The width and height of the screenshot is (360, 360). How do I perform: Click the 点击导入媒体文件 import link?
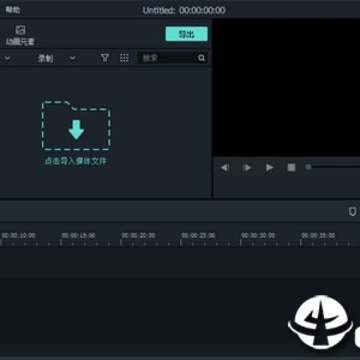click(x=76, y=161)
